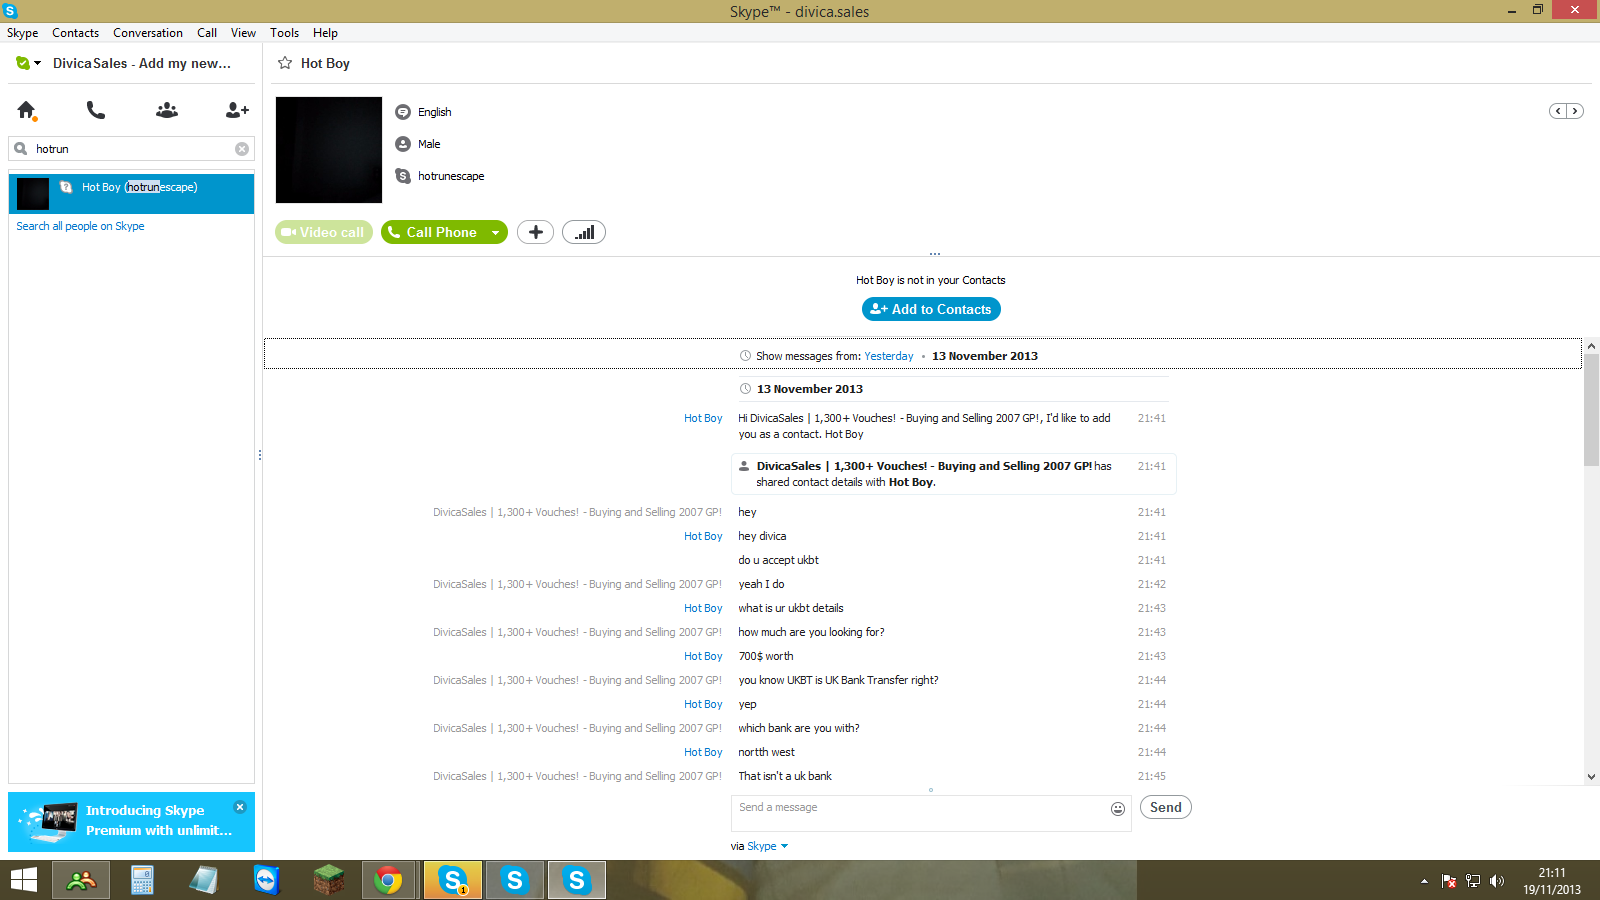The width and height of the screenshot is (1600, 900).
Task: Click the message 'That isn't a uk bank'
Action: pos(785,776)
